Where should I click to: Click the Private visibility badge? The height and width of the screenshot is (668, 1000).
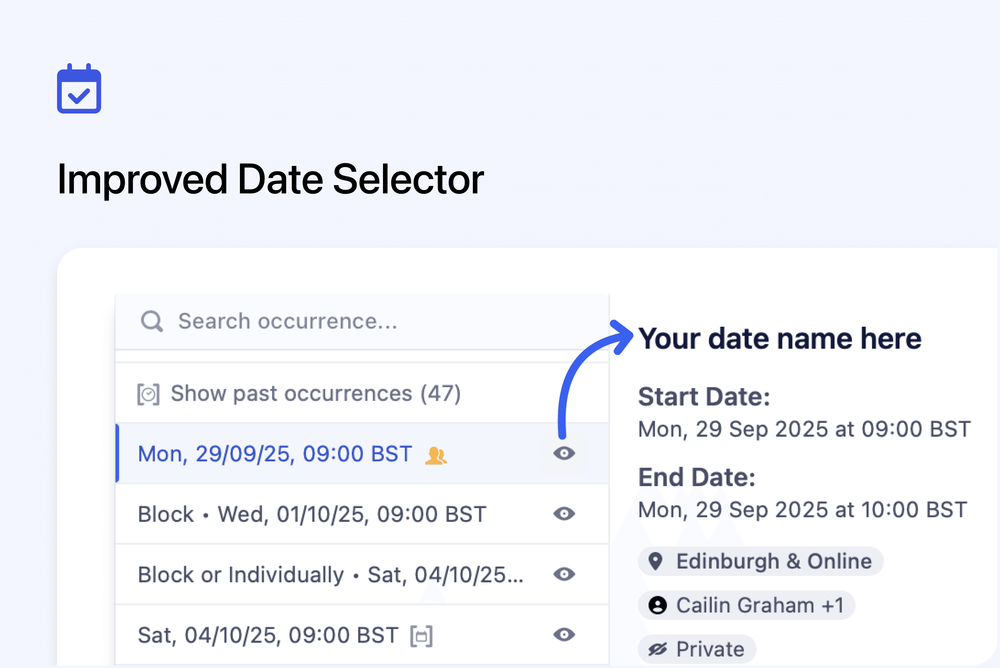(x=697, y=649)
